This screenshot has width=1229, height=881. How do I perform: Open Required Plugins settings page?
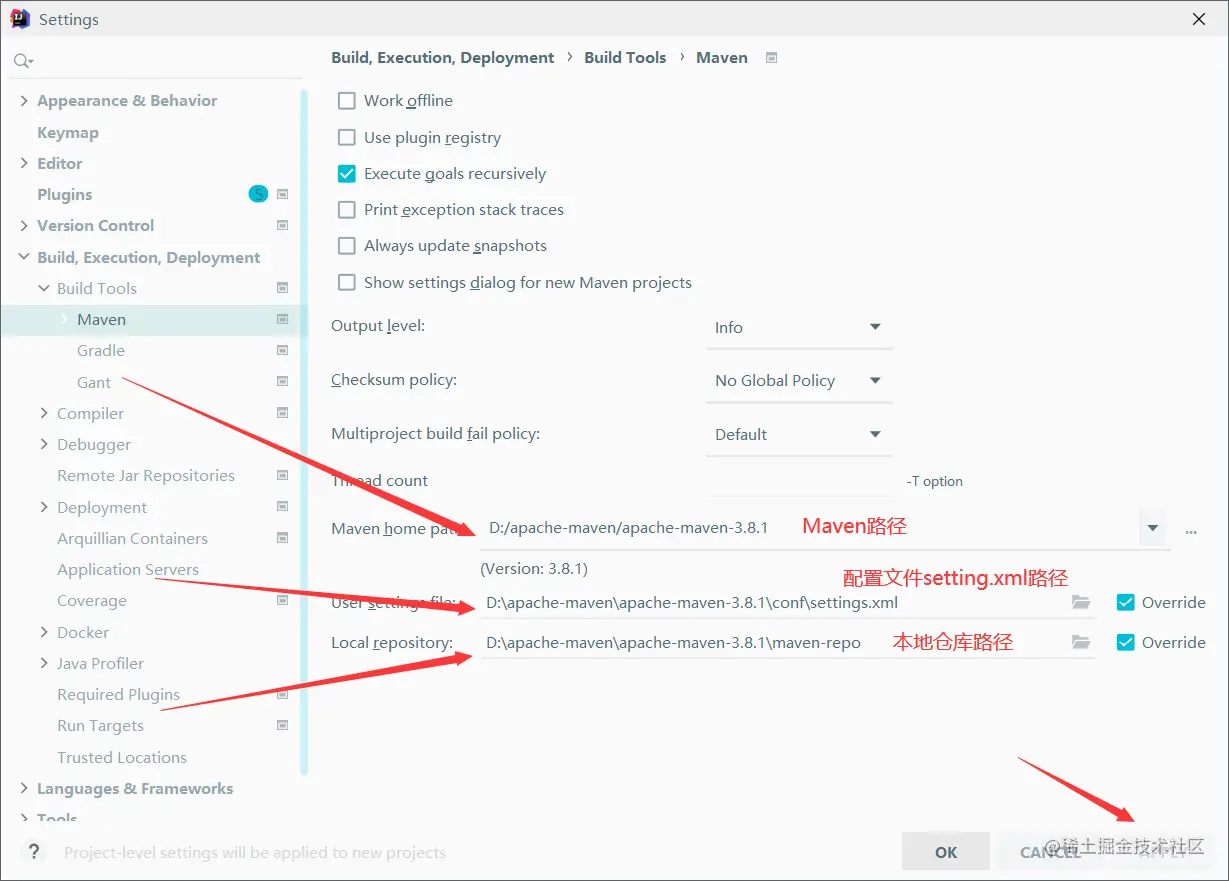click(119, 694)
